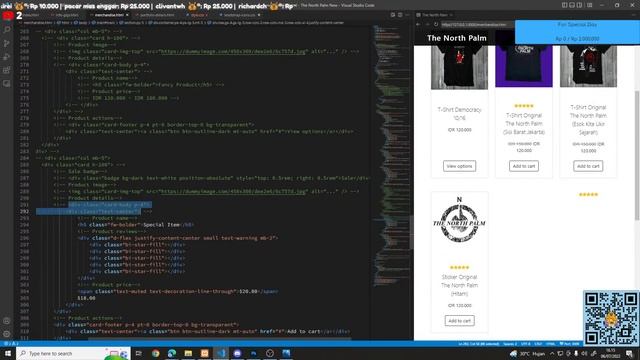
Task: Open the Run and Debug view
Action: point(7,57)
